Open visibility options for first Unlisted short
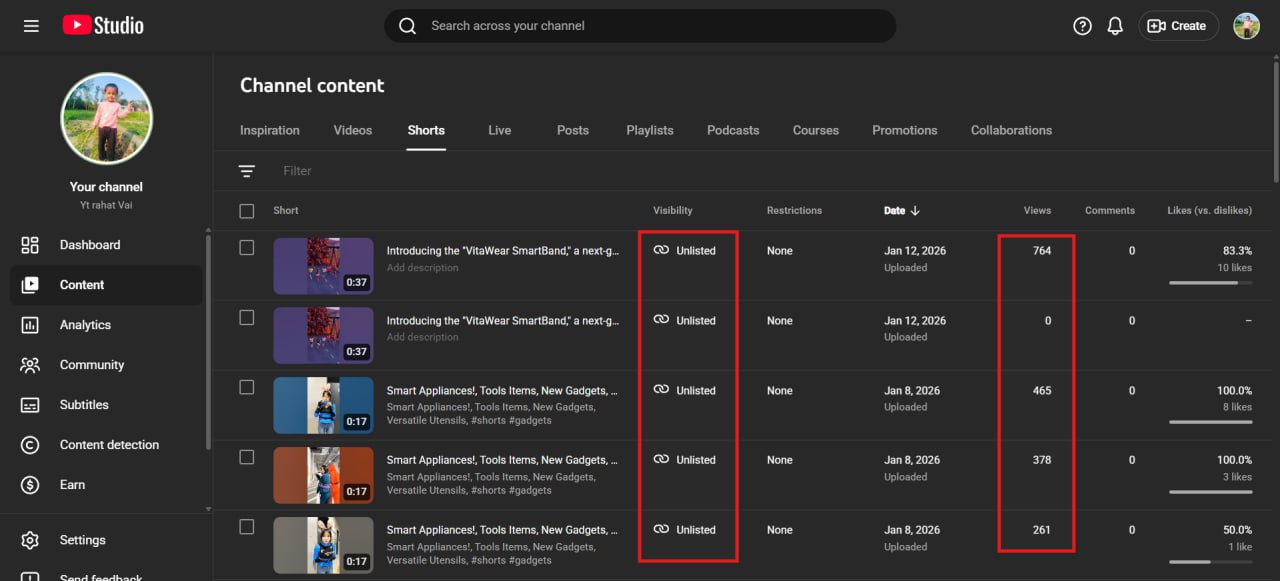 pyautogui.click(x=686, y=251)
